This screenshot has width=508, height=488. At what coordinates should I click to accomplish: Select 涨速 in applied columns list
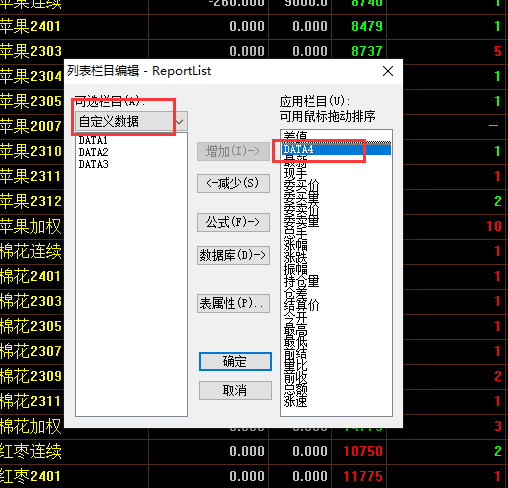pos(295,401)
